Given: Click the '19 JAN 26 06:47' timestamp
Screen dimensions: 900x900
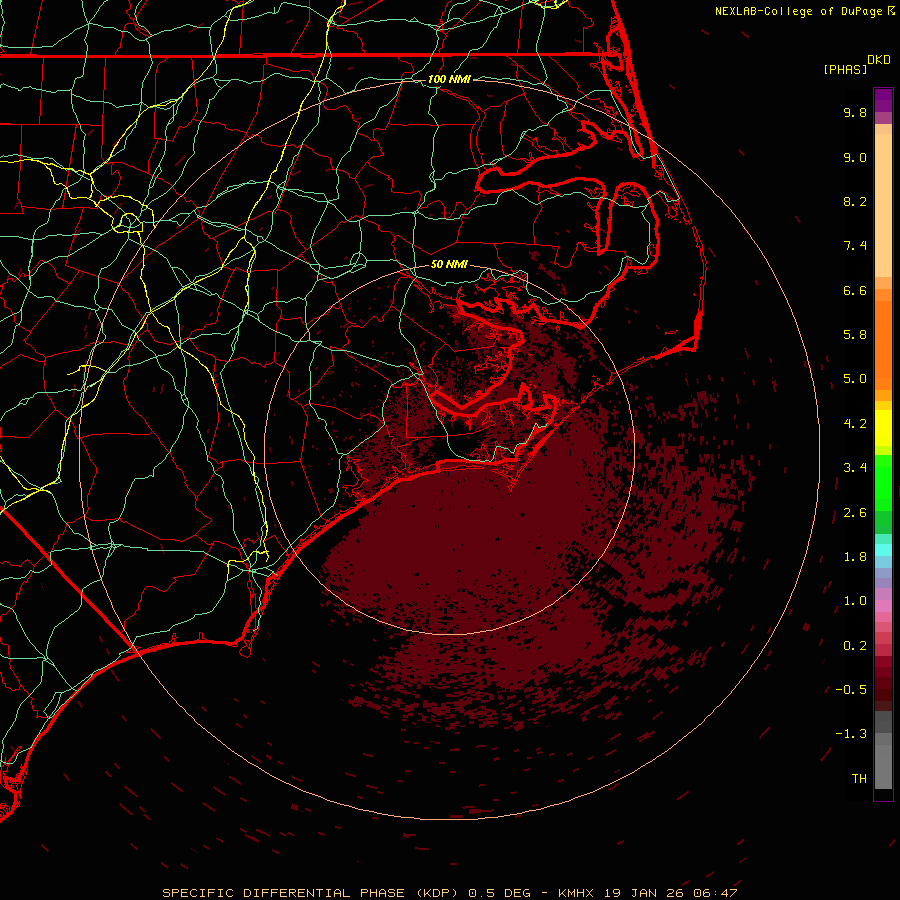Looking at the screenshot, I should [670, 893].
